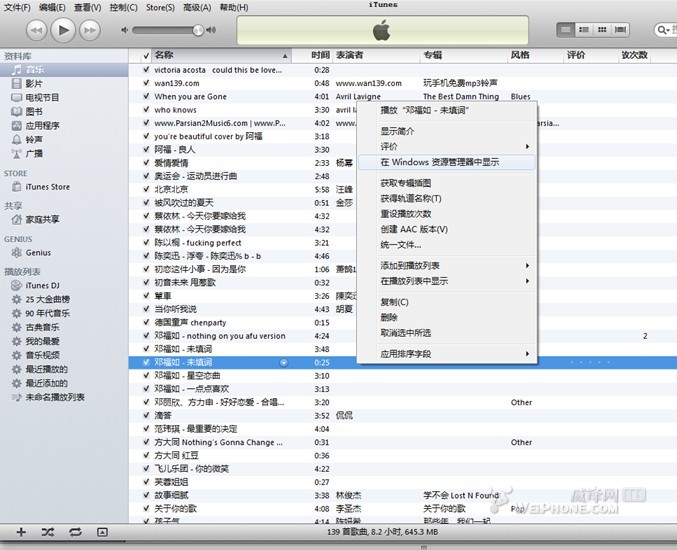This screenshot has height=550, width=677.
Task: Click the Next track fast-forward button
Action: [x=90, y=30]
